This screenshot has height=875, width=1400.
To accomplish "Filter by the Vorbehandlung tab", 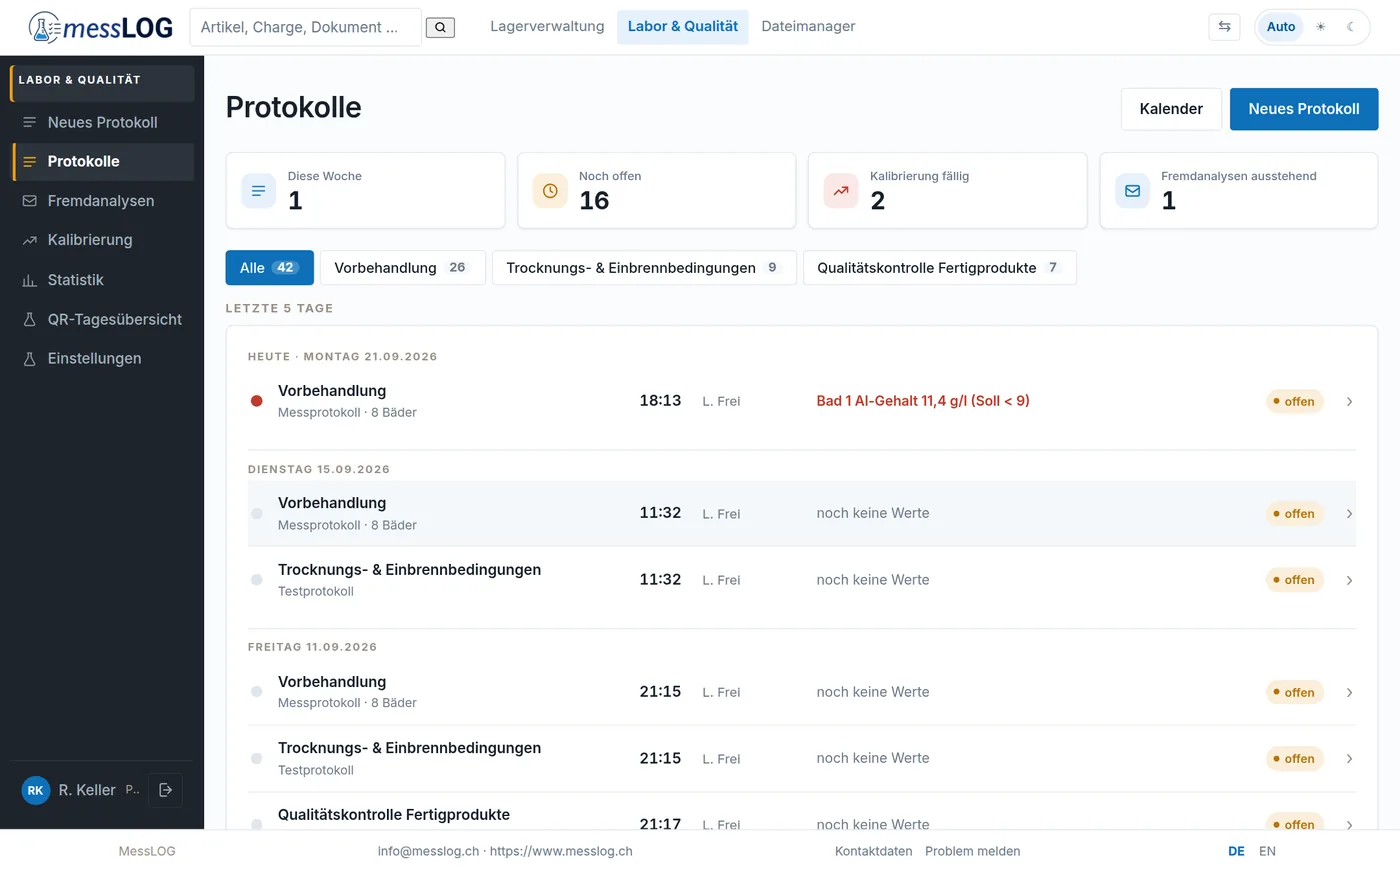I will pyautogui.click(x=403, y=268).
